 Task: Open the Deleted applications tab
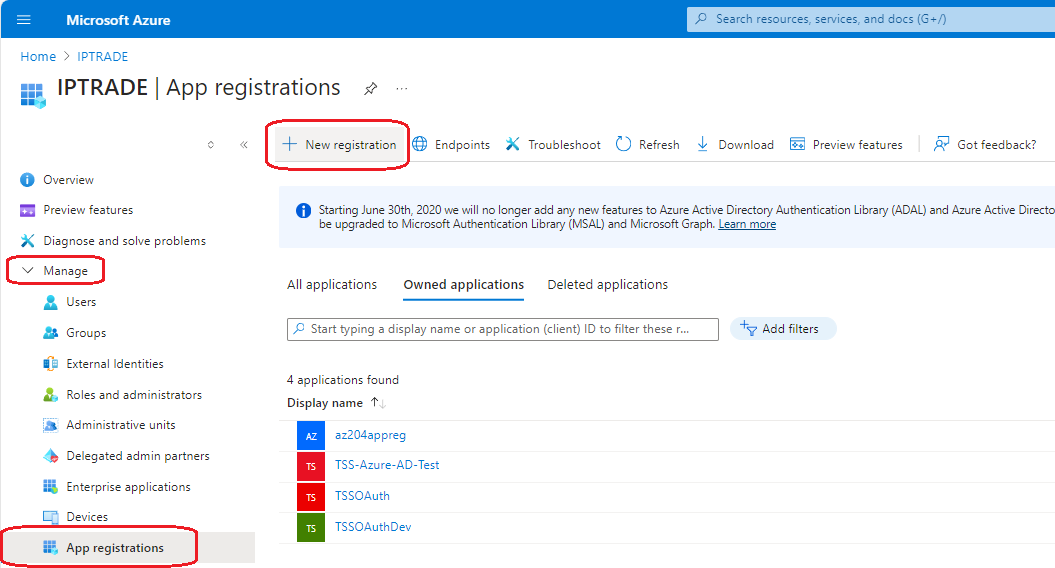tap(608, 285)
